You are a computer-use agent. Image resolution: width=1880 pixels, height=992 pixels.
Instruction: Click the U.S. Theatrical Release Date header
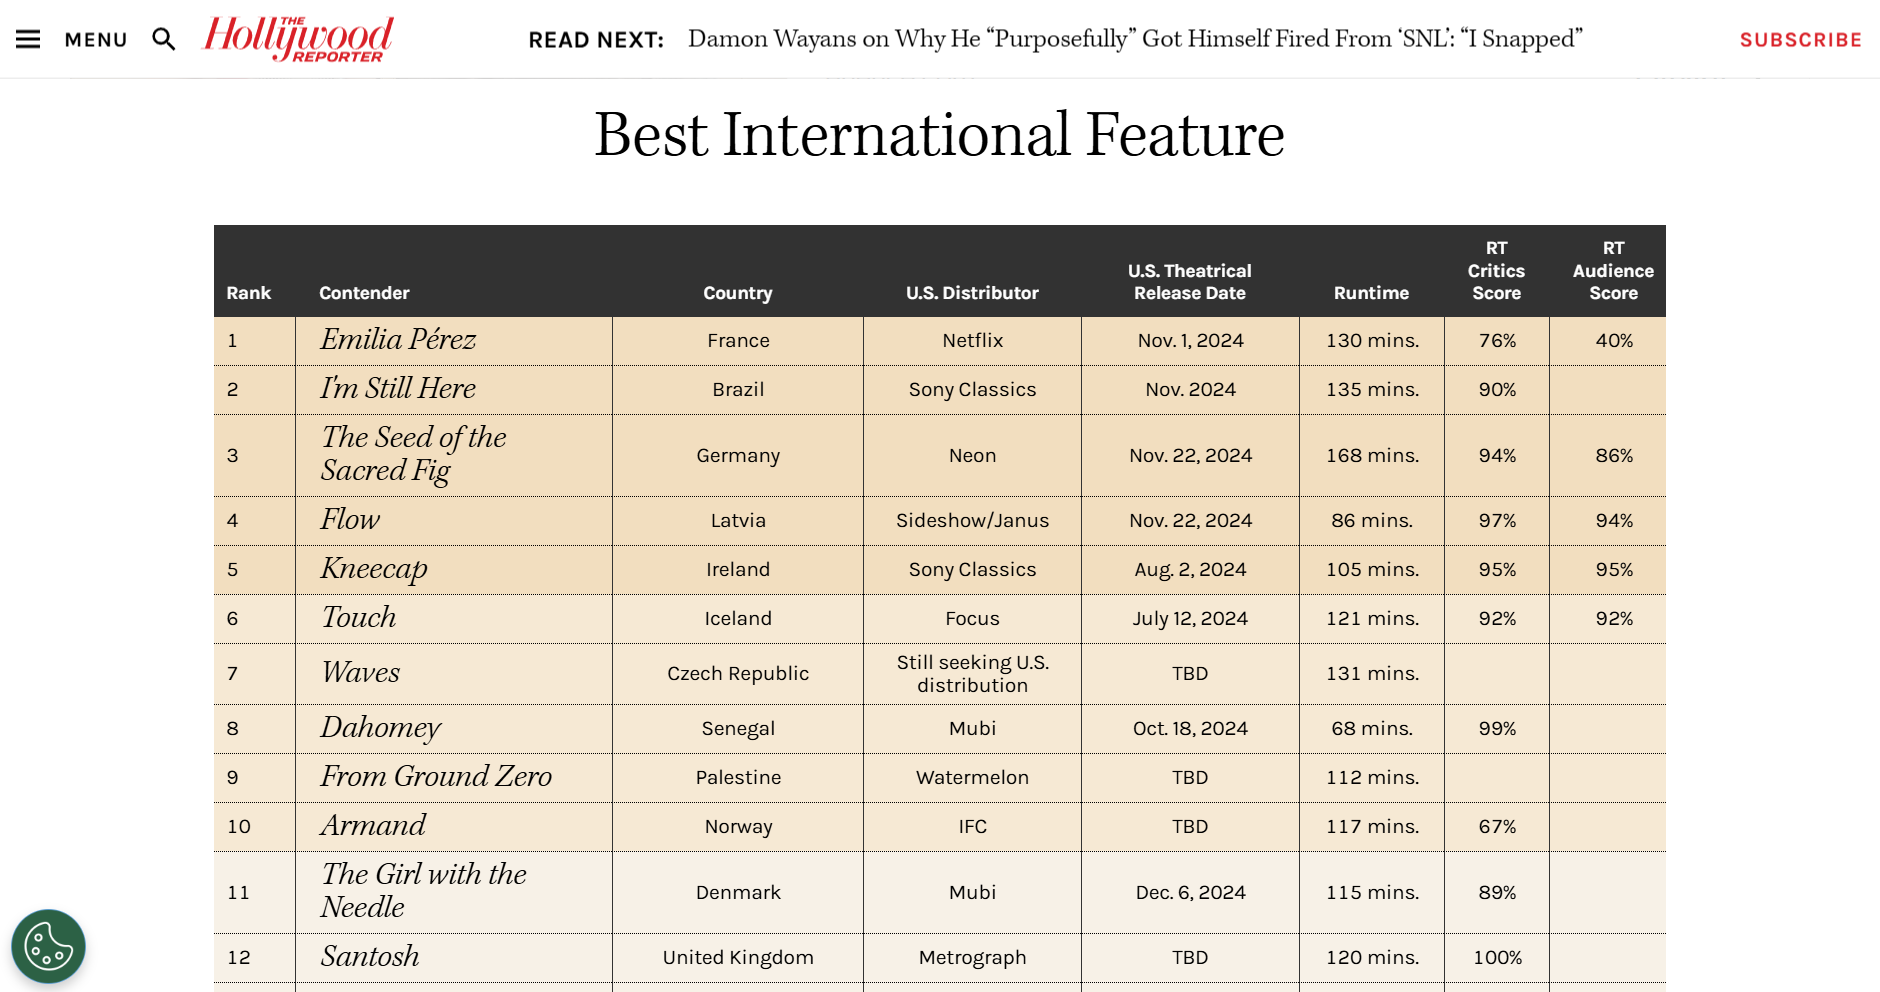click(x=1190, y=282)
